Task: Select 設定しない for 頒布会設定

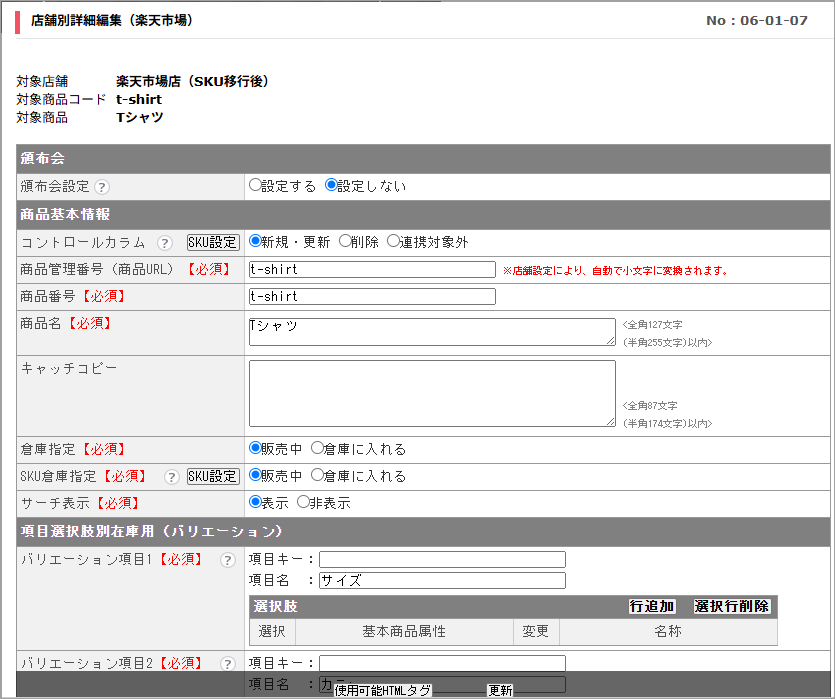Action: [x=331, y=185]
